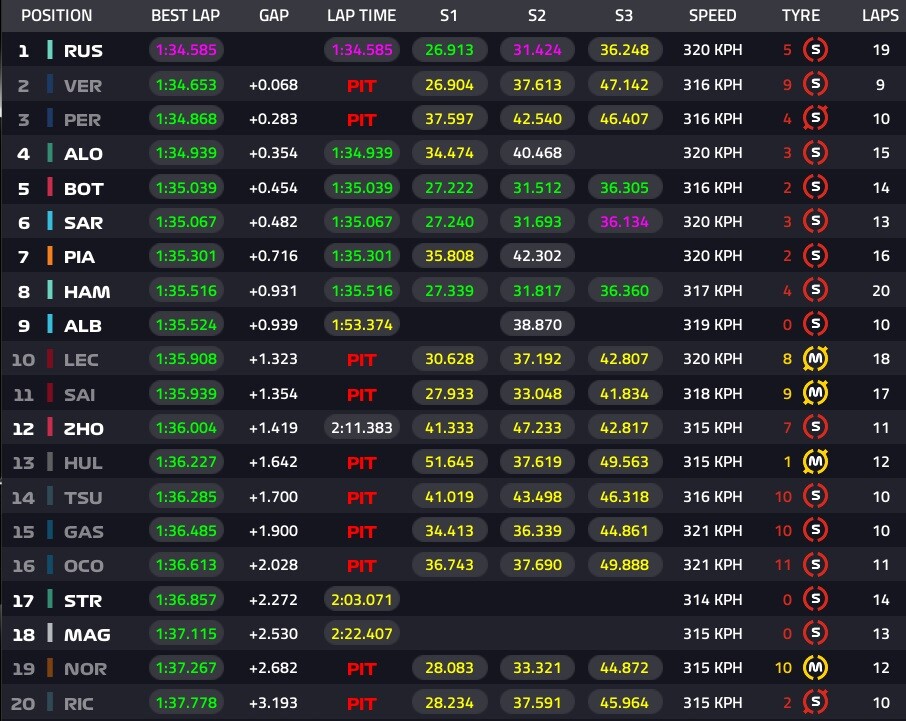The width and height of the screenshot is (906, 721).
Task: Click Verstappen's soft tyre icon
Action: [x=816, y=85]
